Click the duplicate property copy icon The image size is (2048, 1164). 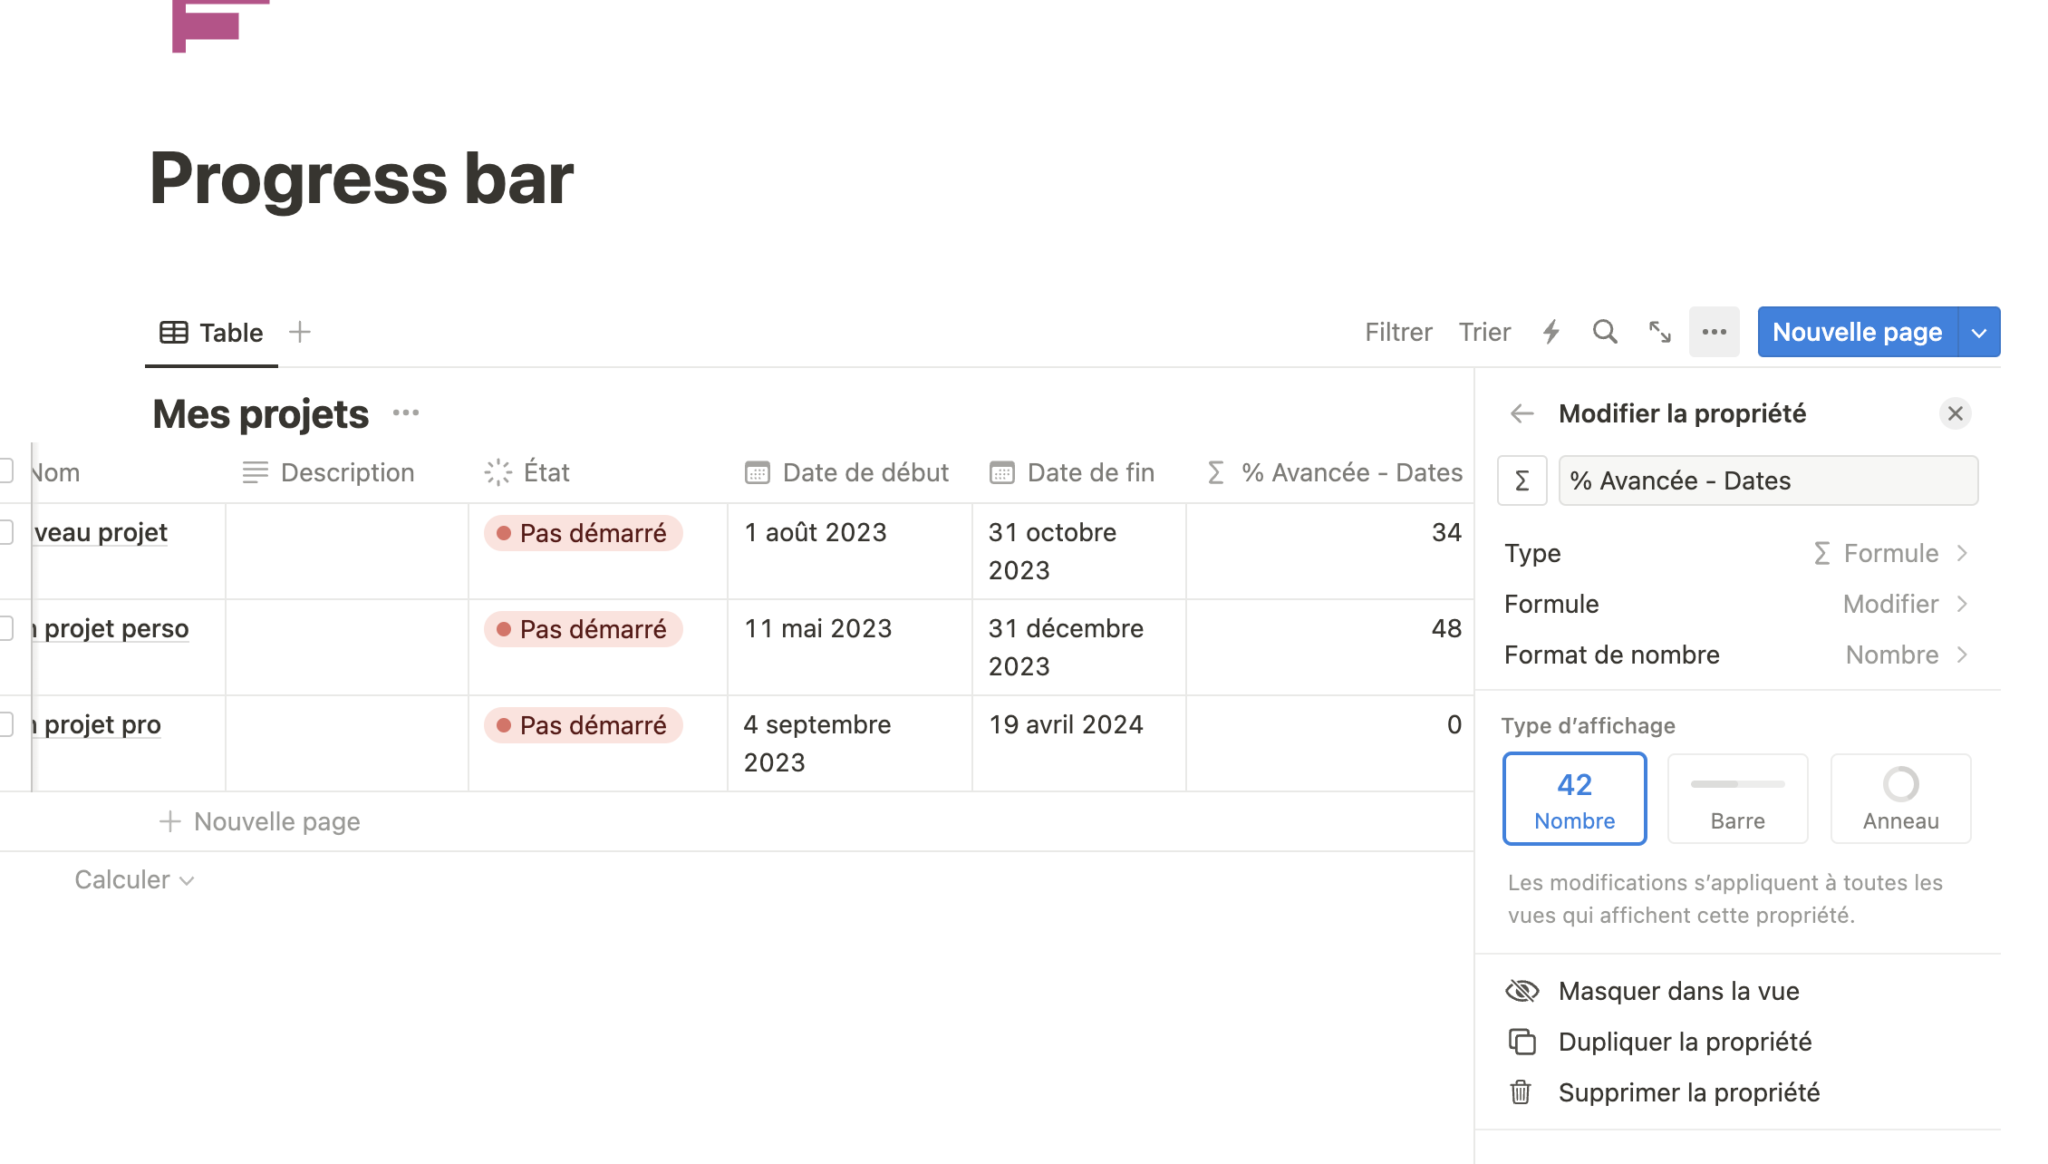(1522, 1042)
